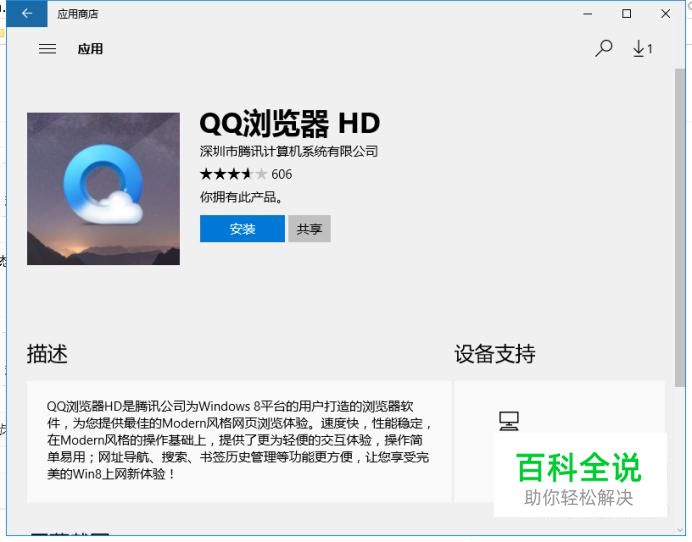Viewport: 692px width, 542px height.
Task: Share the app using the 共享 button
Action: (309, 229)
